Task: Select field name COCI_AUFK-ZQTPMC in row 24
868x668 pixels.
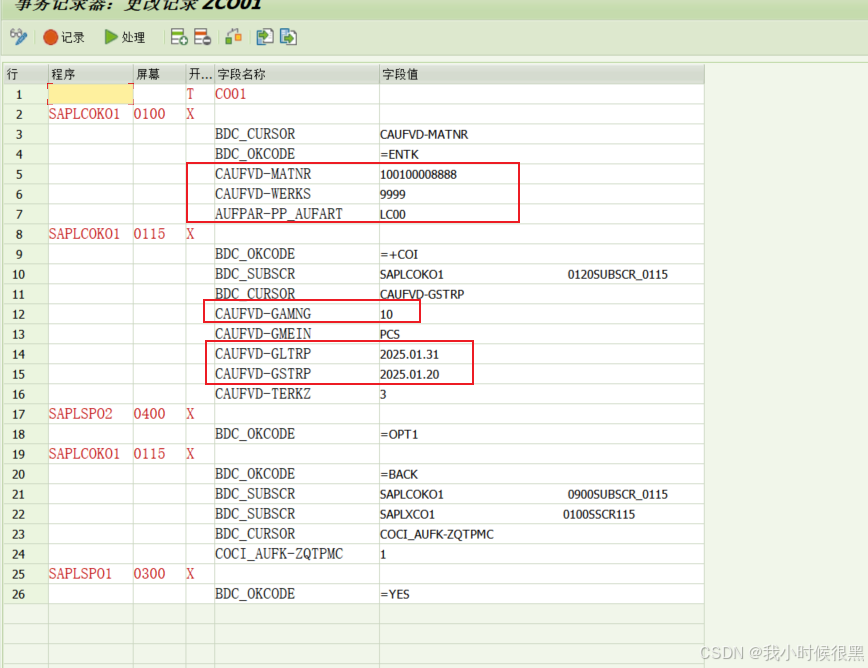Action: tap(278, 554)
